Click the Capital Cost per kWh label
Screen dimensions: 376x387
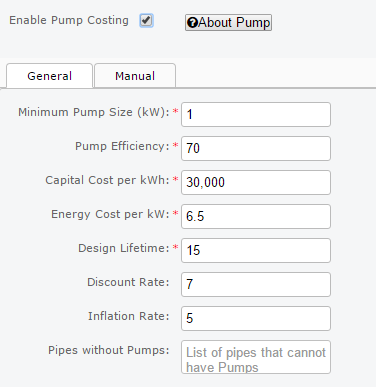point(107,180)
